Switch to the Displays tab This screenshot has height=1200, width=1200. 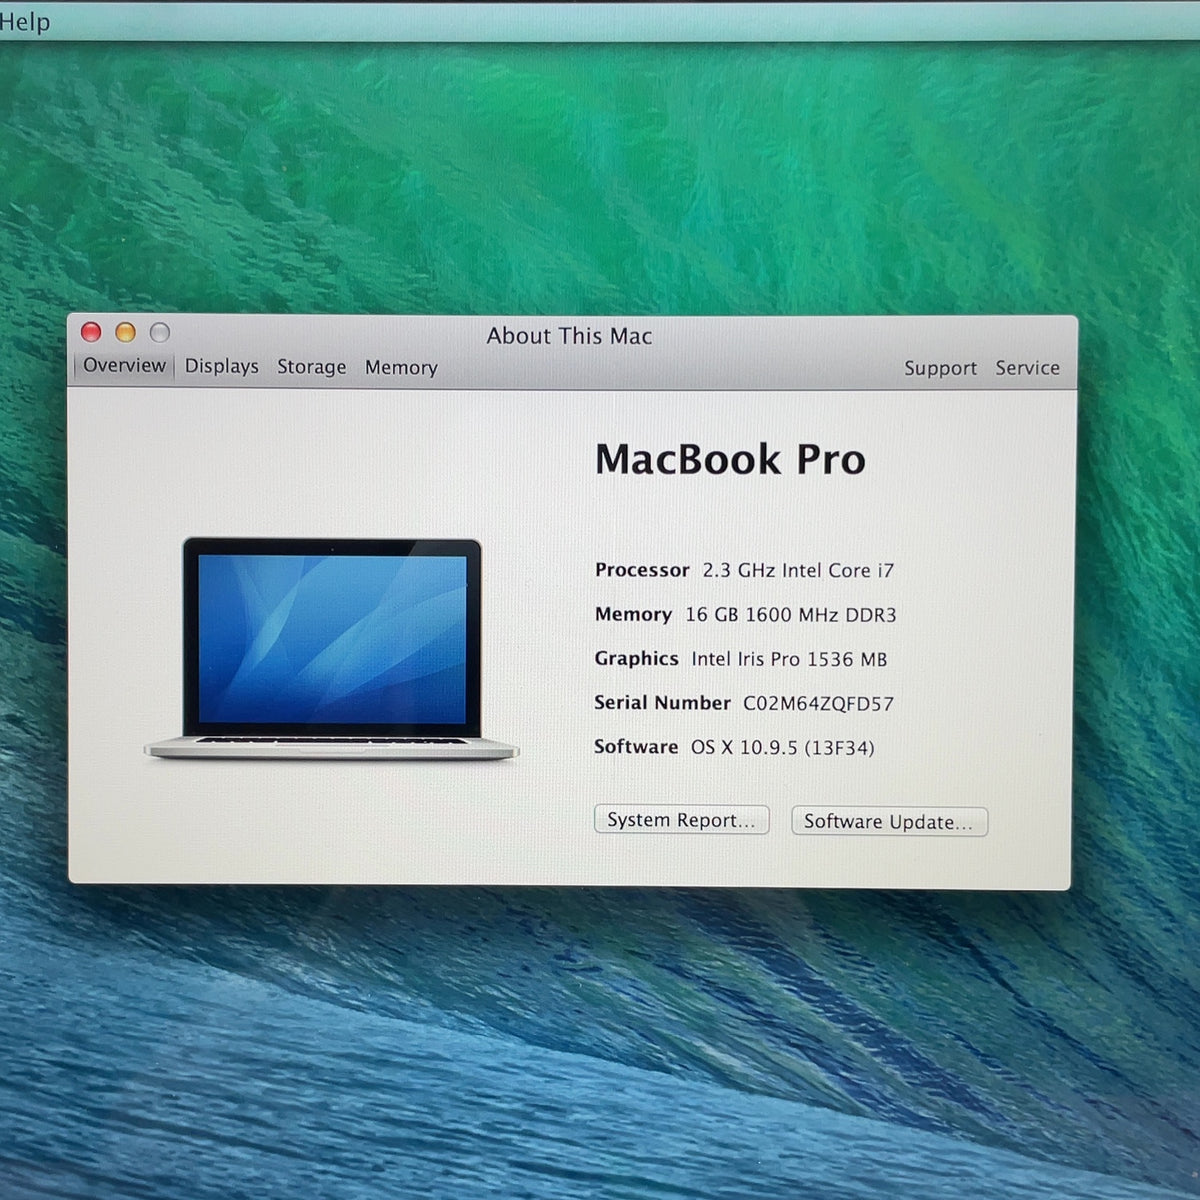[x=222, y=367]
